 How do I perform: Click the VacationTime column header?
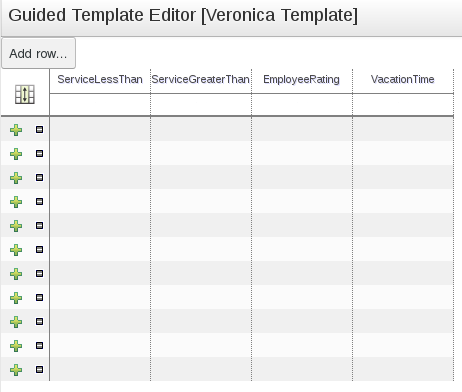click(403, 79)
